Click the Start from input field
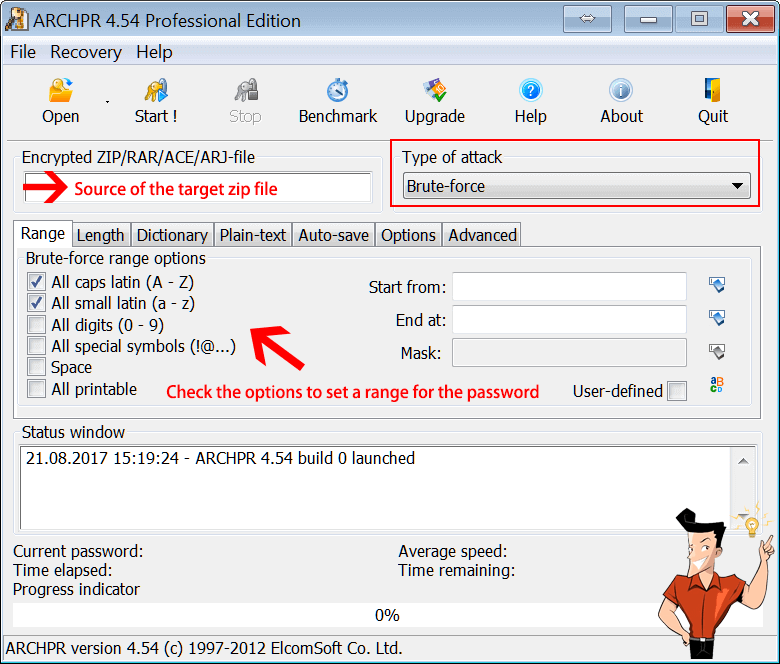This screenshot has height=664, width=780. (x=570, y=286)
